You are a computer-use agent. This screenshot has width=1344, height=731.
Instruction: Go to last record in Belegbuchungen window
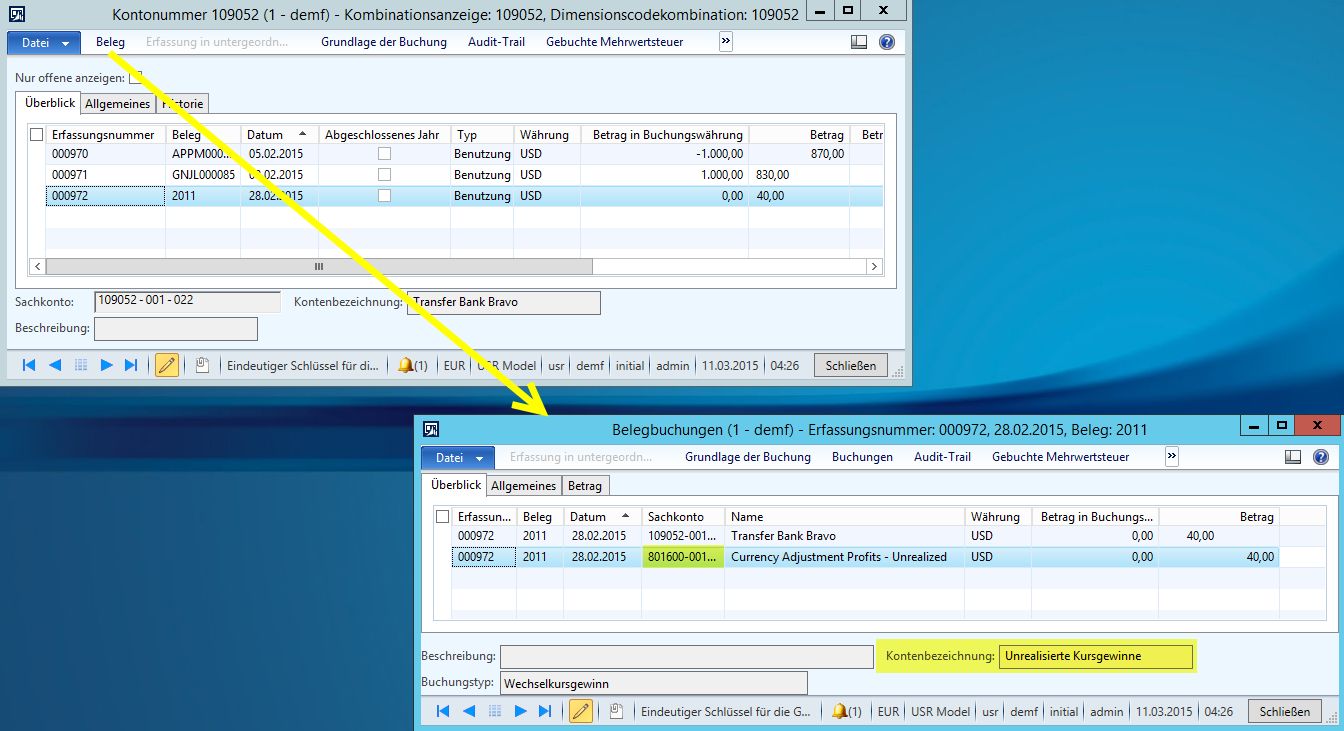click(545, 712)
